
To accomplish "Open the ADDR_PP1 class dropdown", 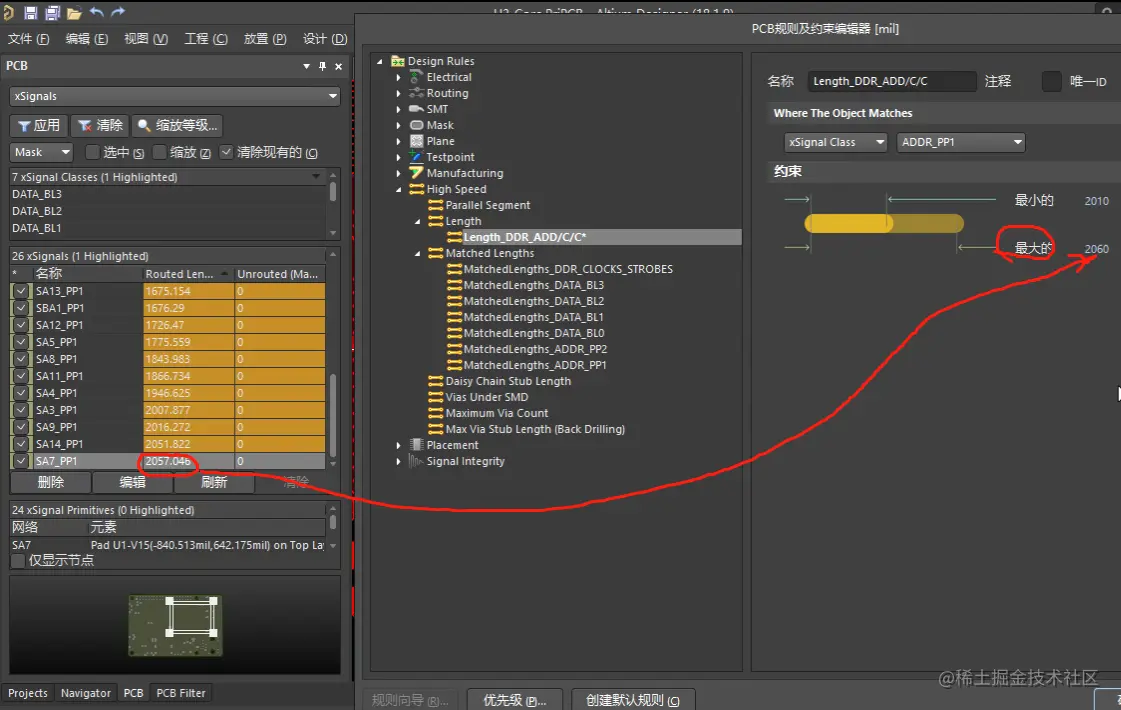I will [961, 142].
